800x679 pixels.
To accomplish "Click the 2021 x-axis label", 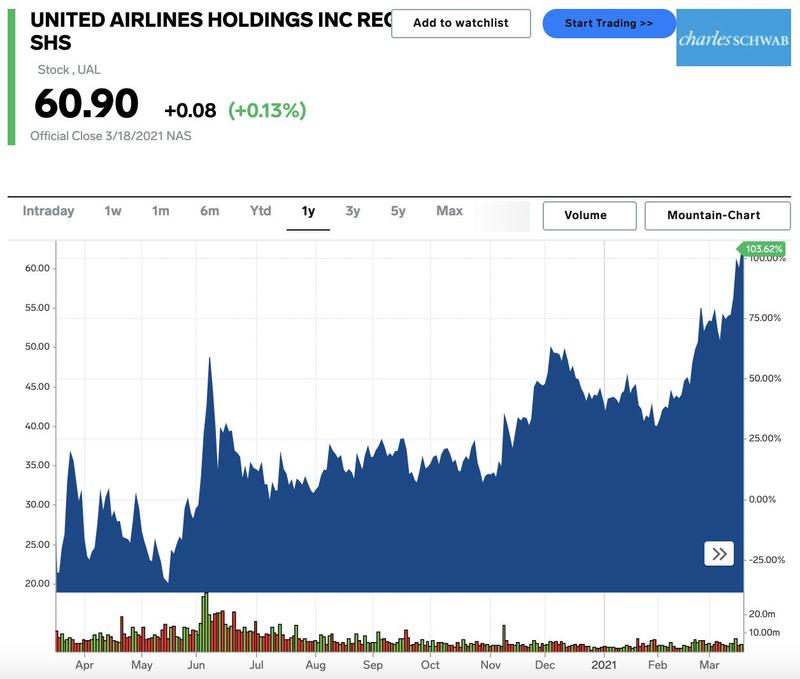I will click(604, 665).
